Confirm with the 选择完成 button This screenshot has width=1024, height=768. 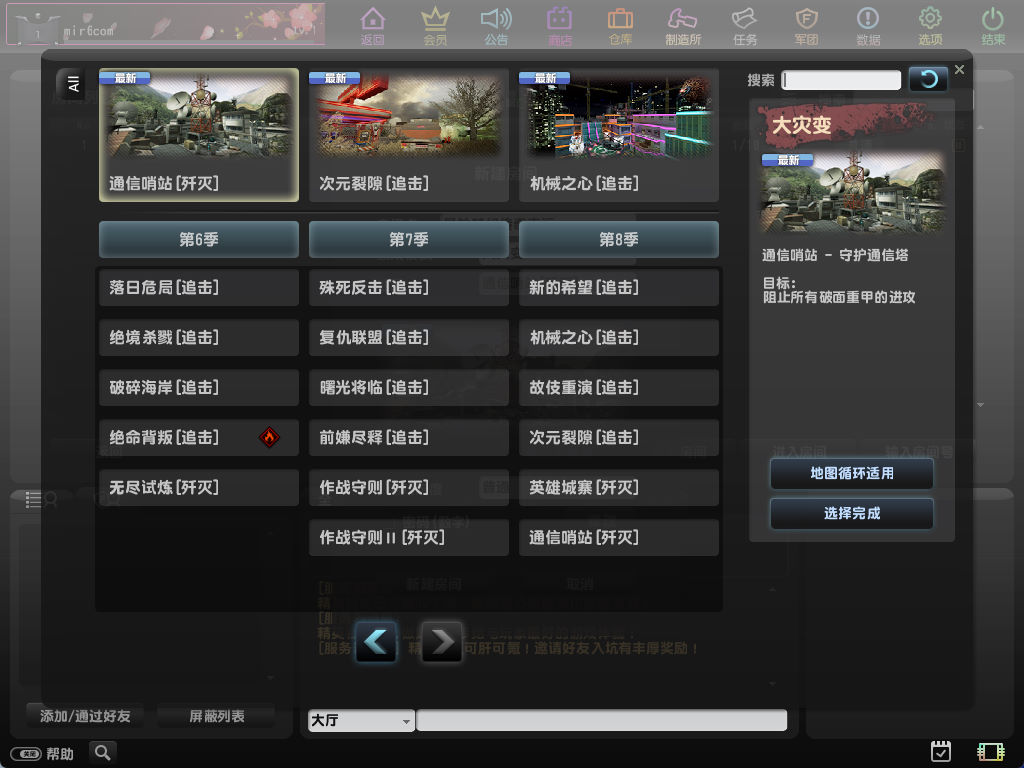coord(852,513)
